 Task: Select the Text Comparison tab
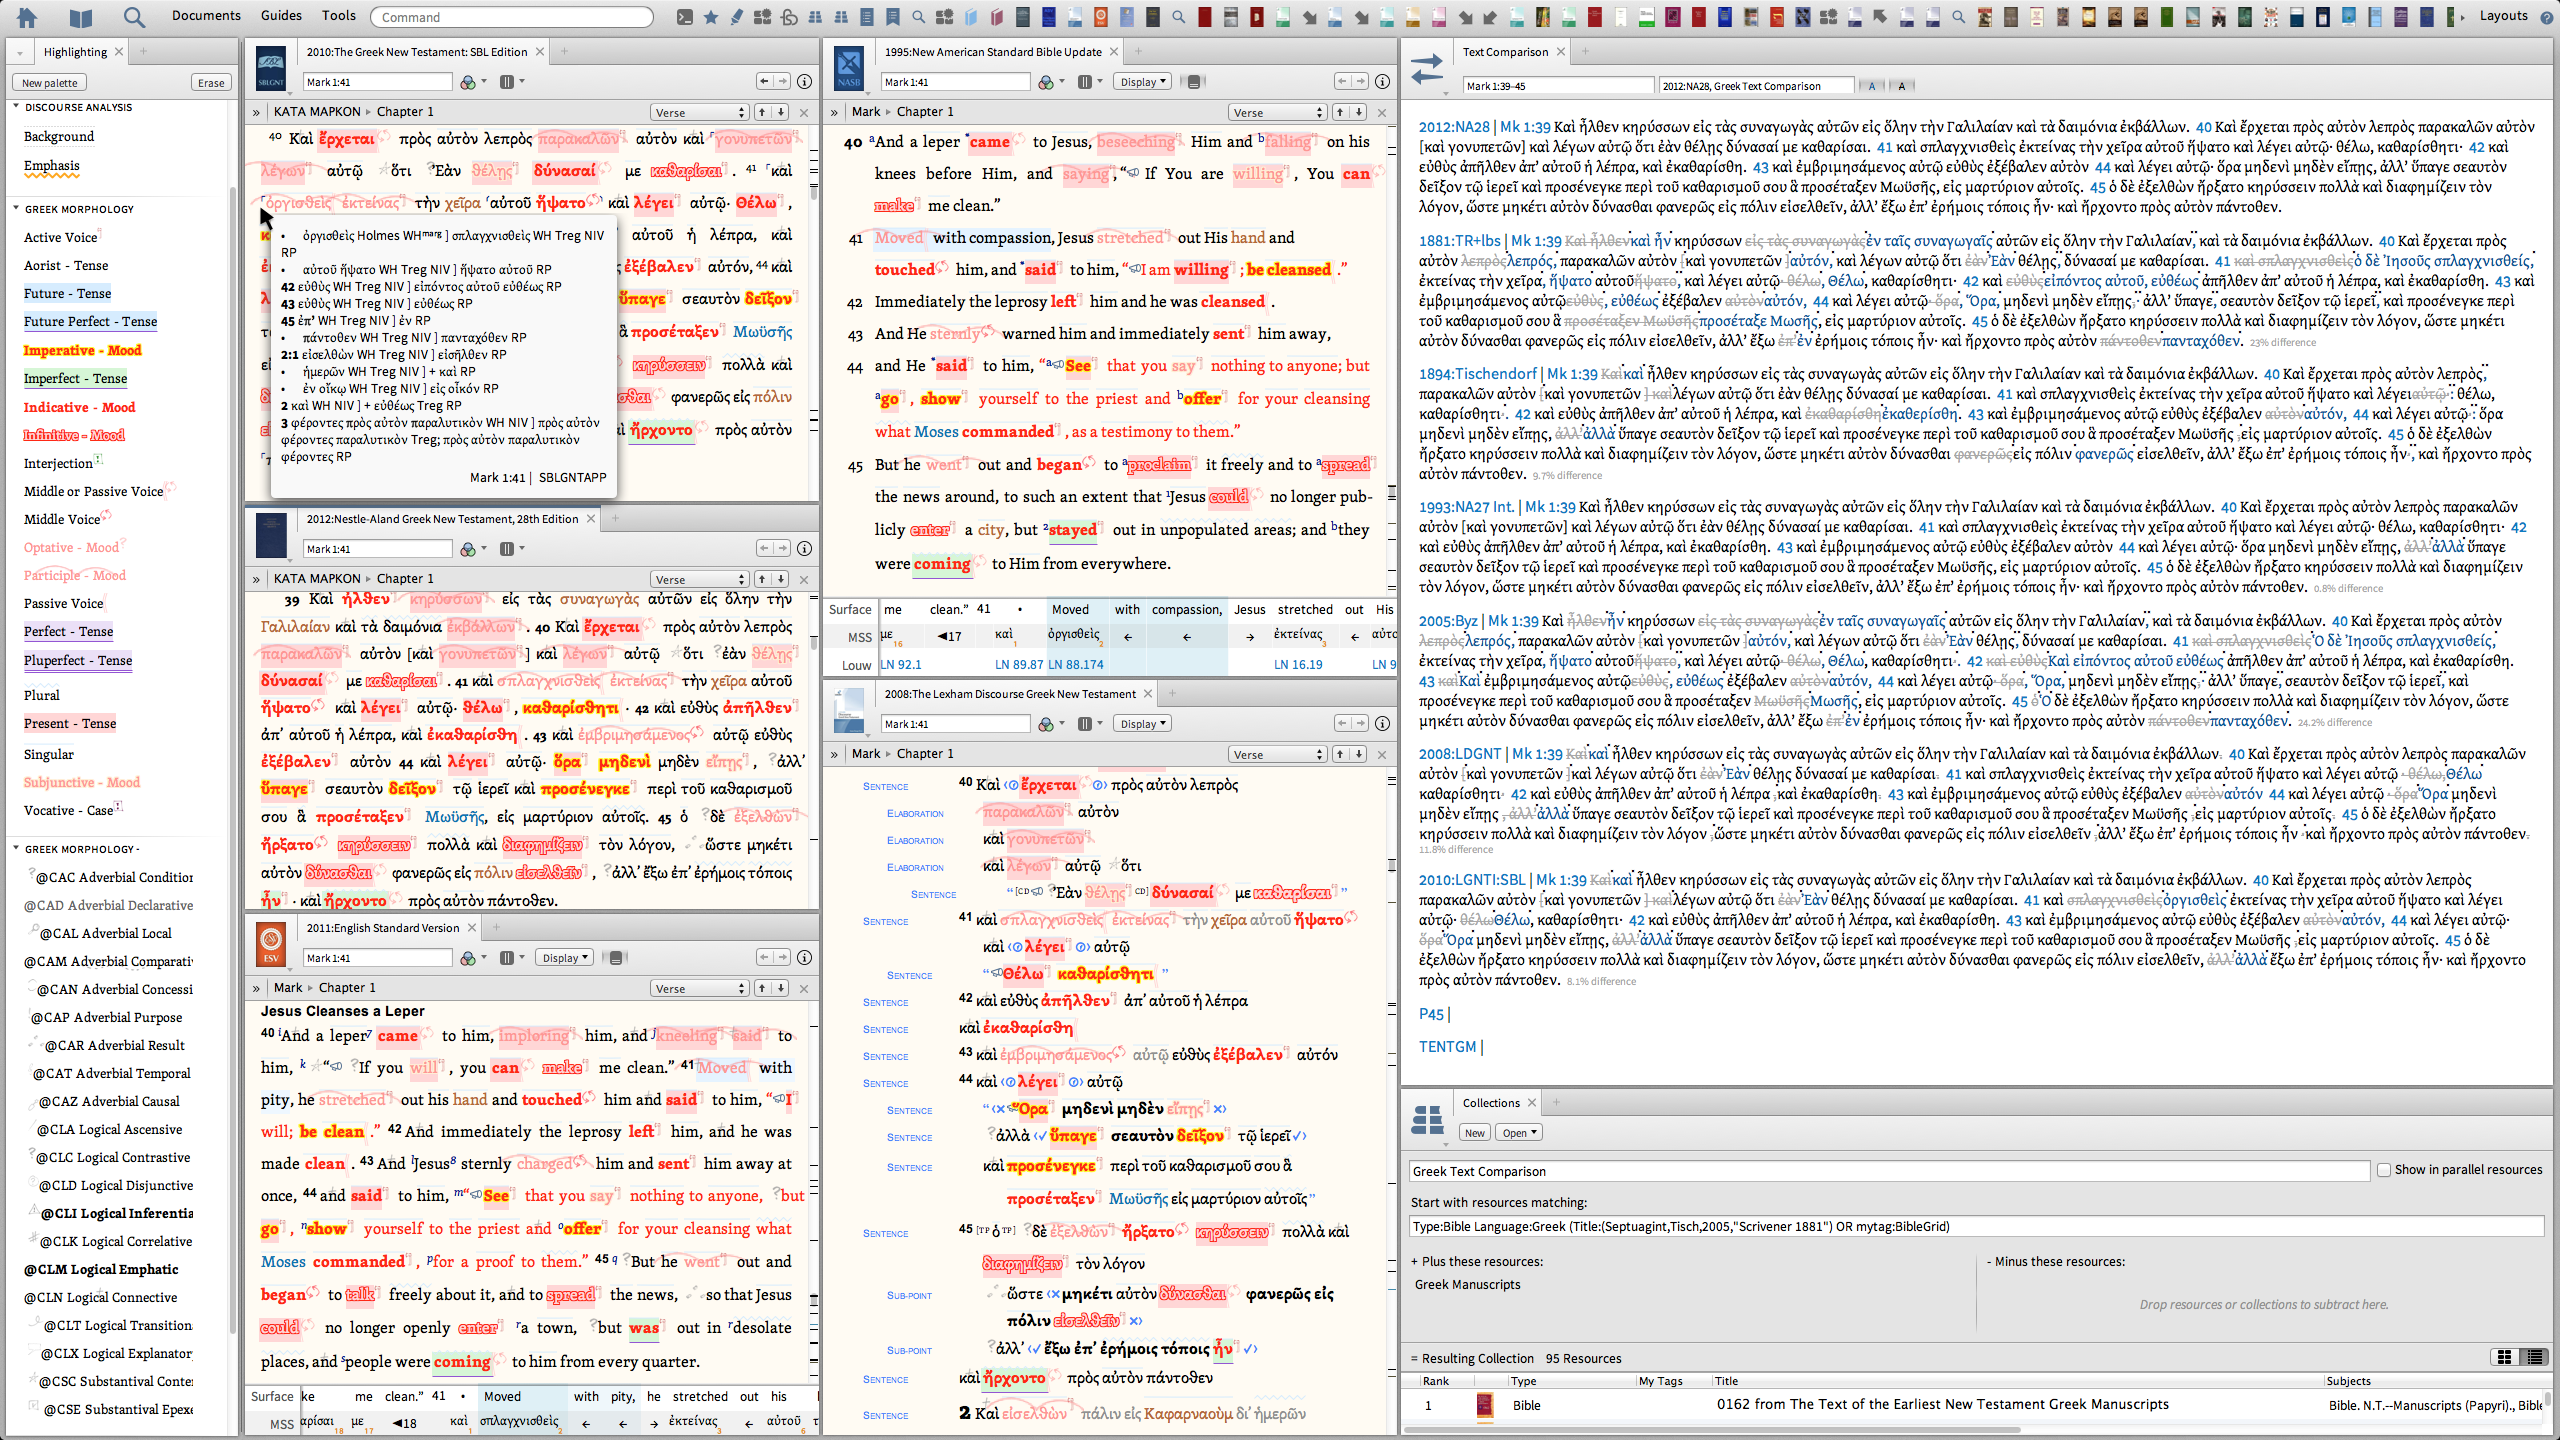(1504, 52)
